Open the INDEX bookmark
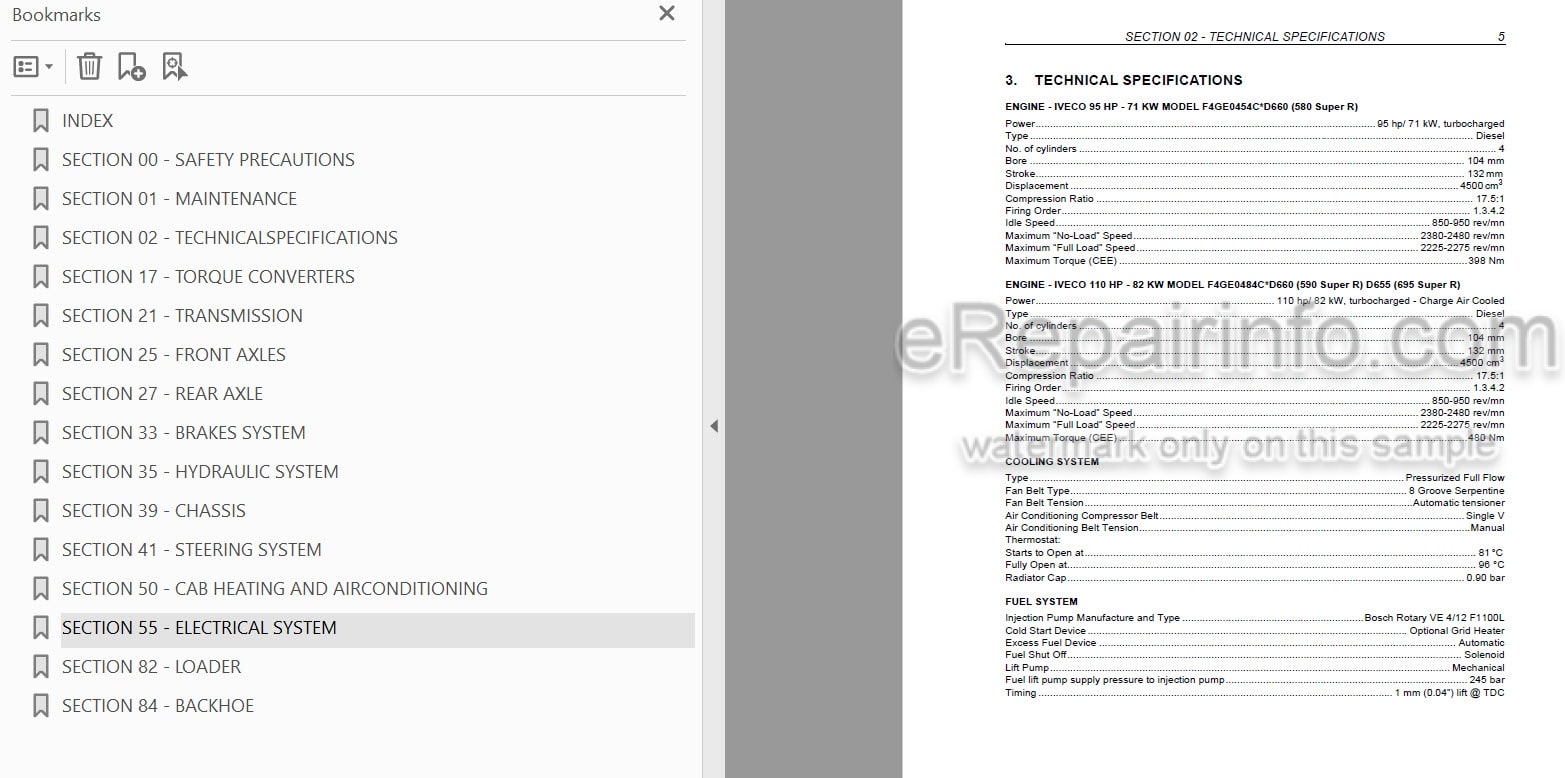 coord(88,121)
